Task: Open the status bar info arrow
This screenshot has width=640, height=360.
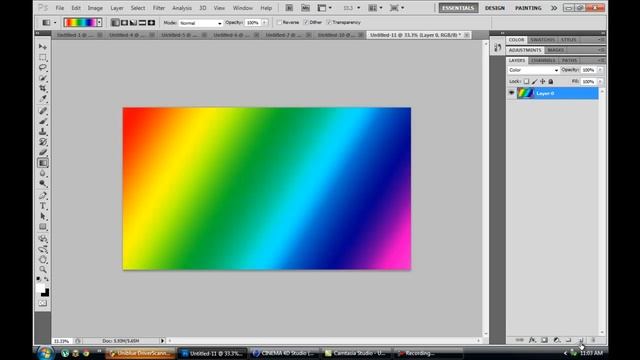Action: [162, 340]
